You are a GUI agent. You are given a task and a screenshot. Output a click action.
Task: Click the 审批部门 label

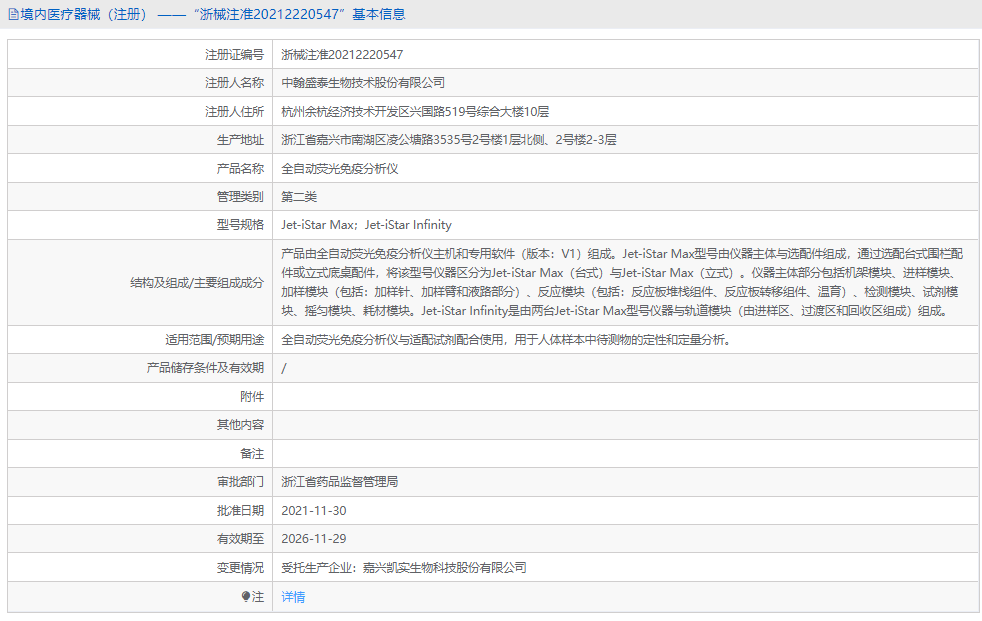(x=240, y=481)
